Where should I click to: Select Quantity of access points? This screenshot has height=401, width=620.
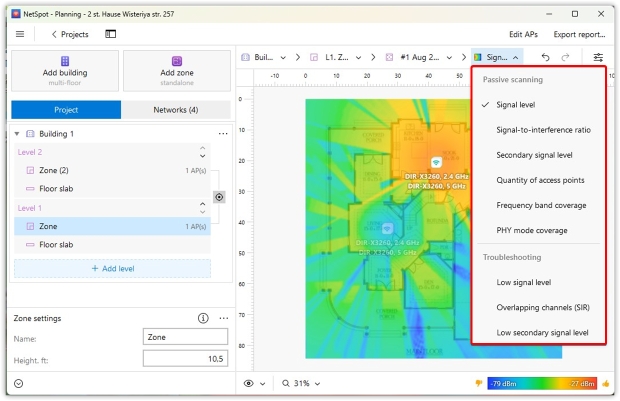click(x=539, y=180)
